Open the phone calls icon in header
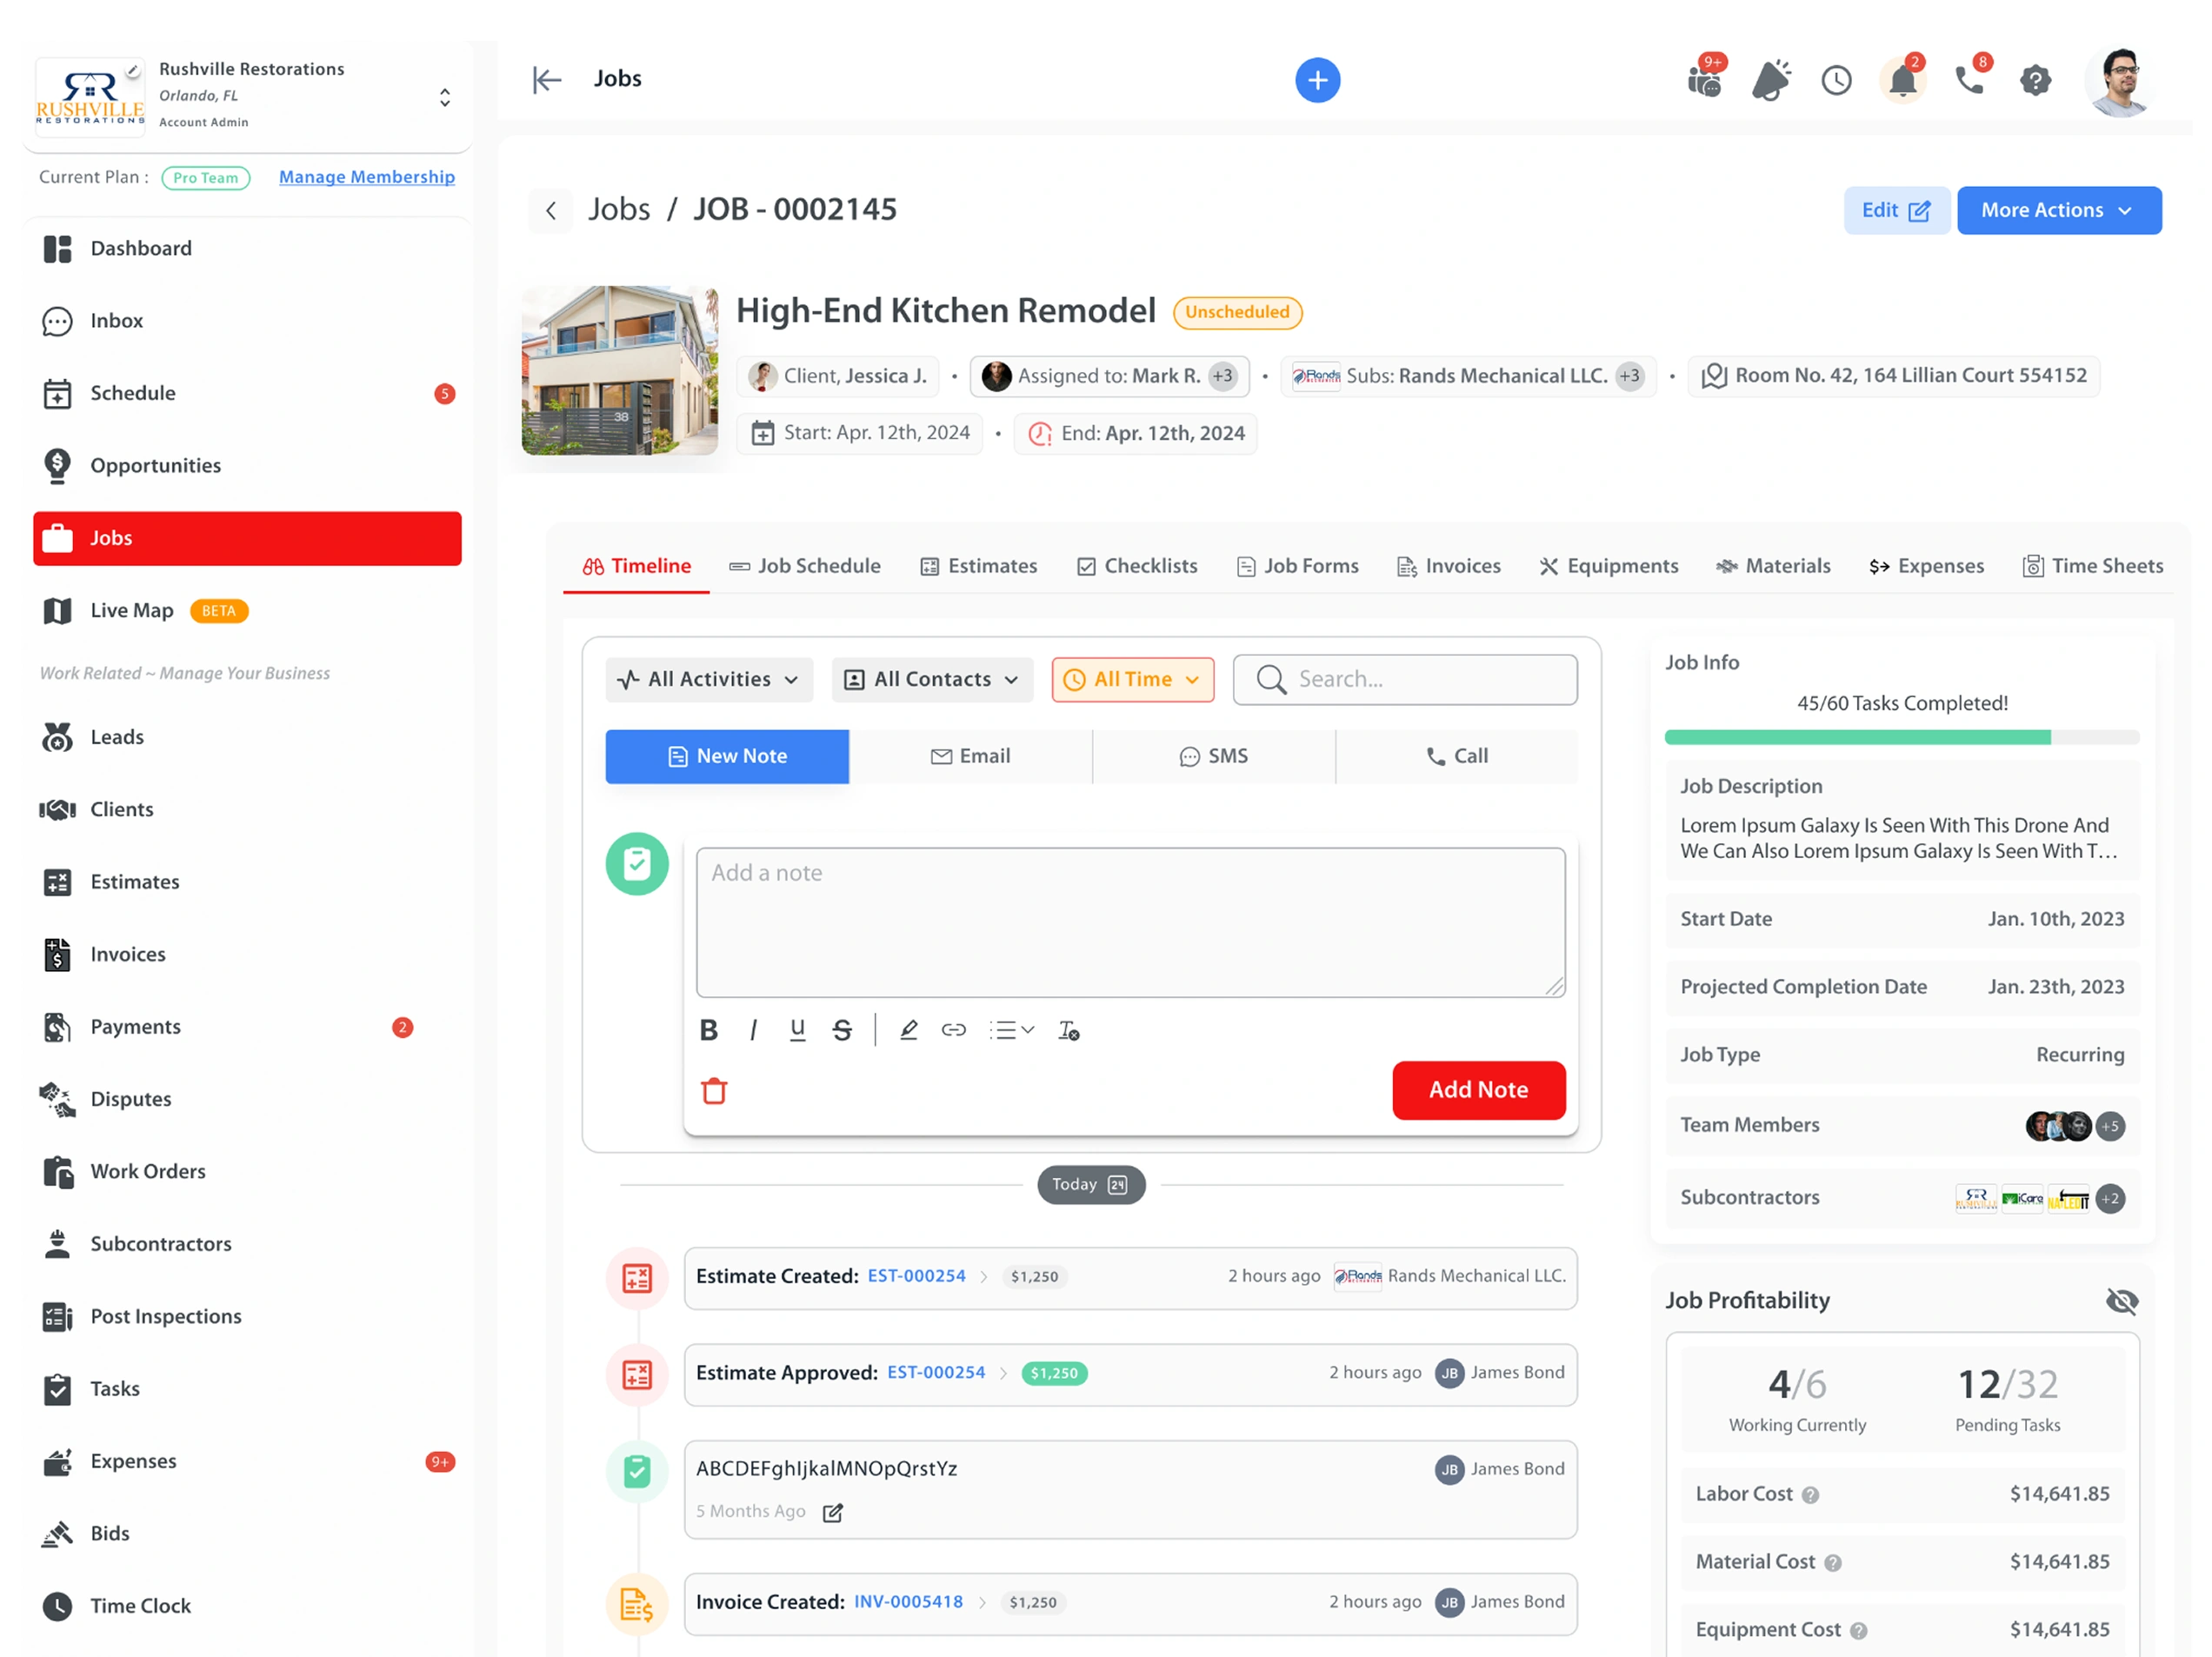 [1969, 80]
